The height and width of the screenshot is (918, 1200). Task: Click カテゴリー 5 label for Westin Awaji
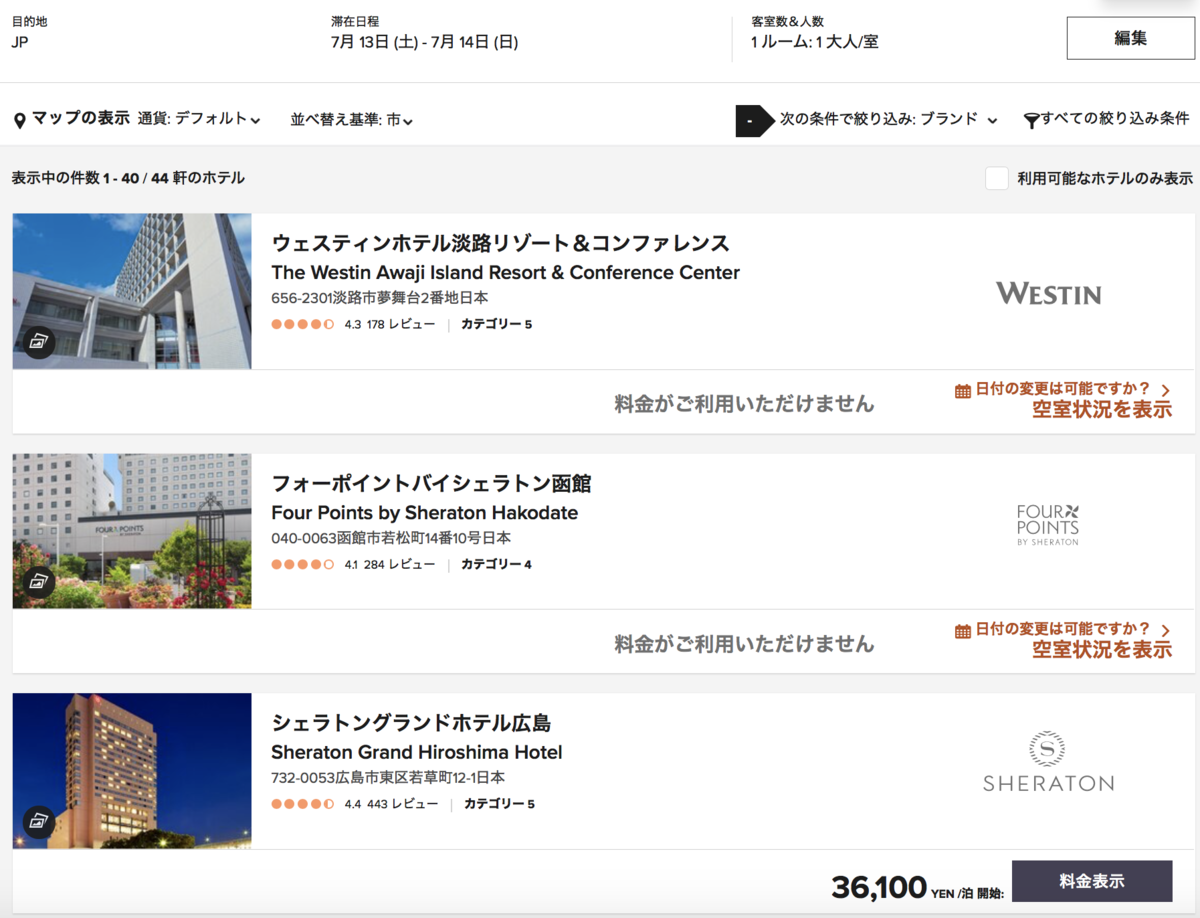click(x=497, y=325)
